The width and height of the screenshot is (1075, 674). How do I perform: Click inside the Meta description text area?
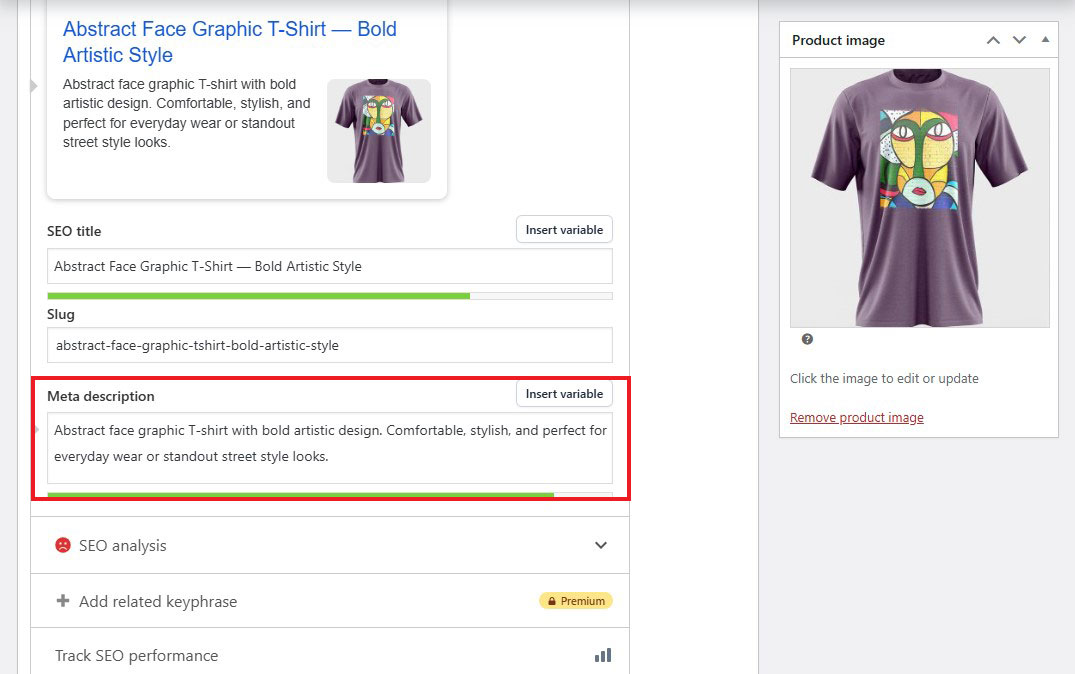click(x=329, y=443)
